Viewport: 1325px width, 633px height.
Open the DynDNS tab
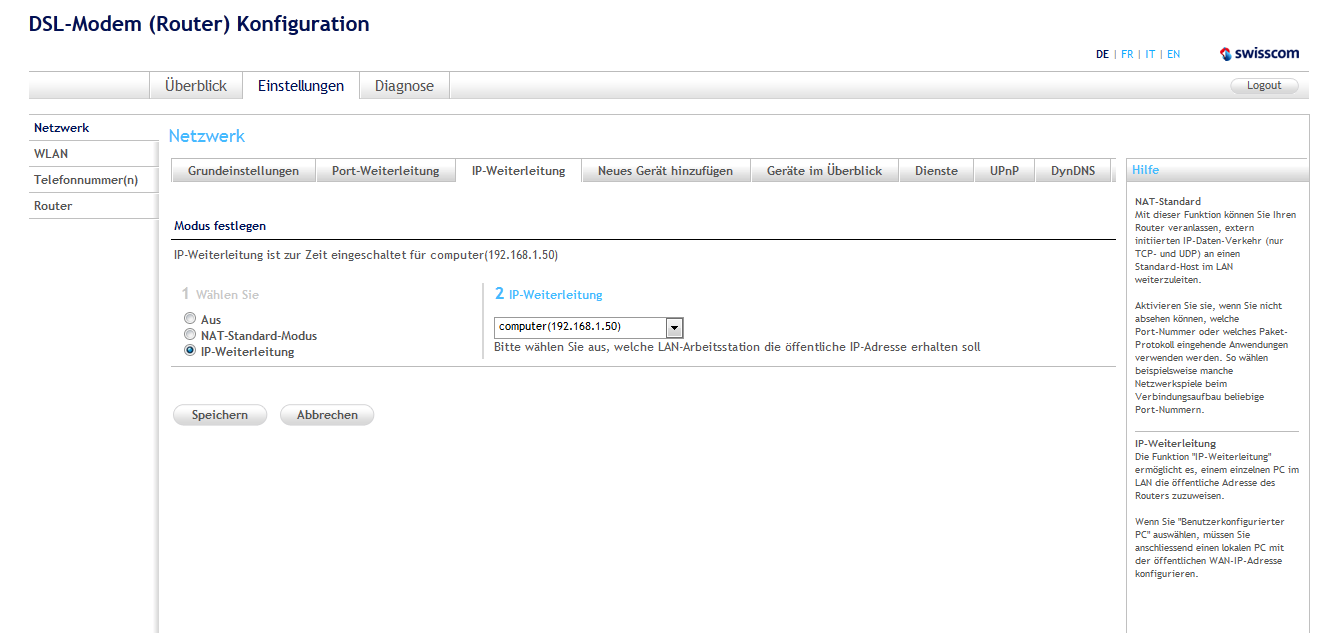click(x=1072, y=171)
